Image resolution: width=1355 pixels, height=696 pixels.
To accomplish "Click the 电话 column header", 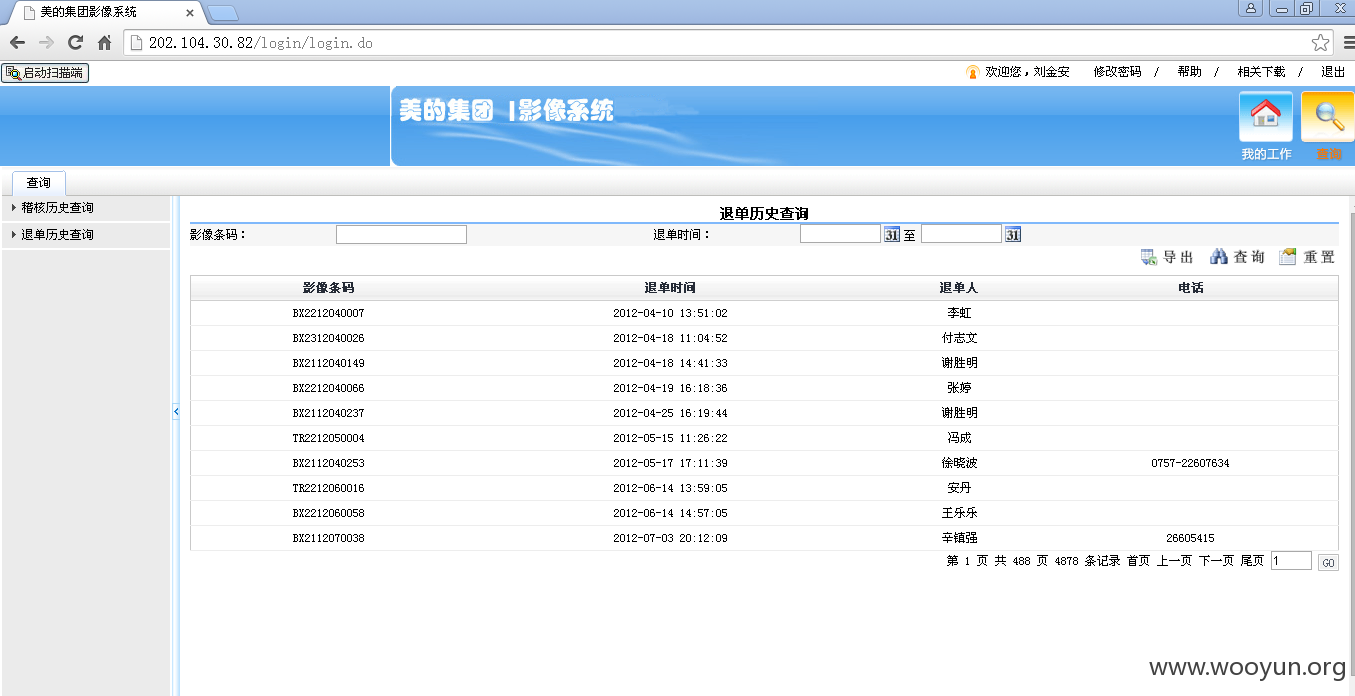I will coord(1190,288).
